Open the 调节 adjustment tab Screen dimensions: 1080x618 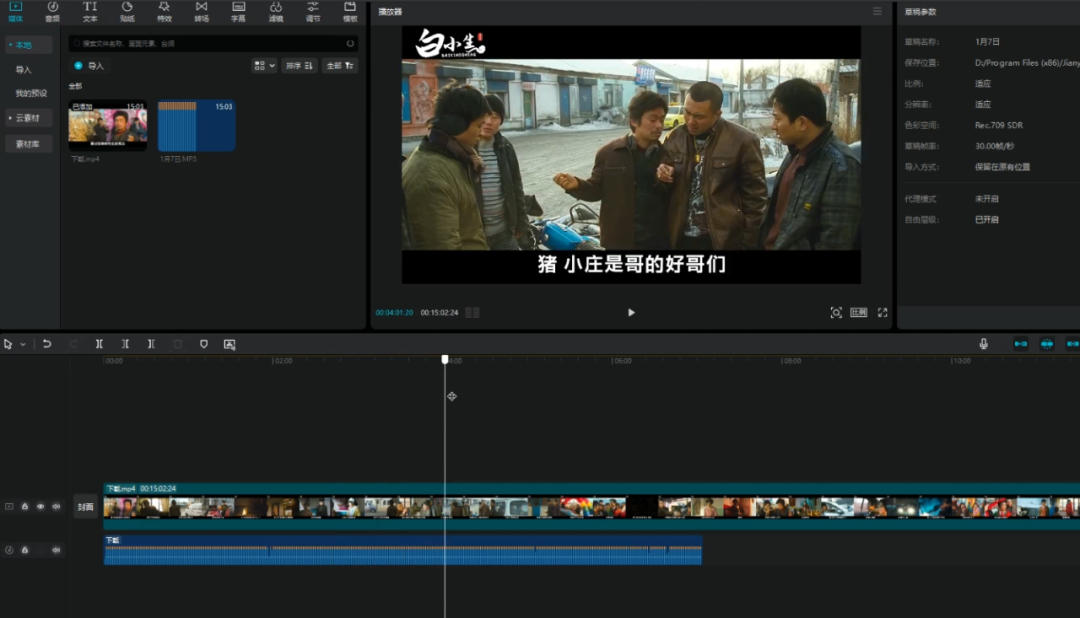(x=313, y=12)
